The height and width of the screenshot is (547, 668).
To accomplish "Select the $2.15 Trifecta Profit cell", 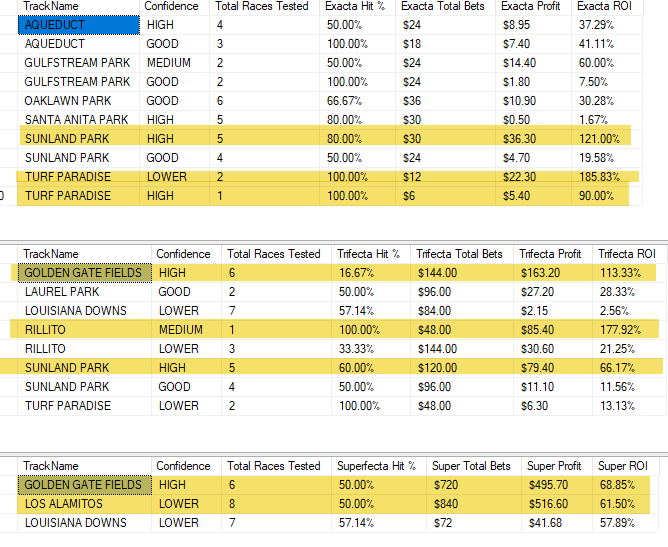I will point(553,311).
